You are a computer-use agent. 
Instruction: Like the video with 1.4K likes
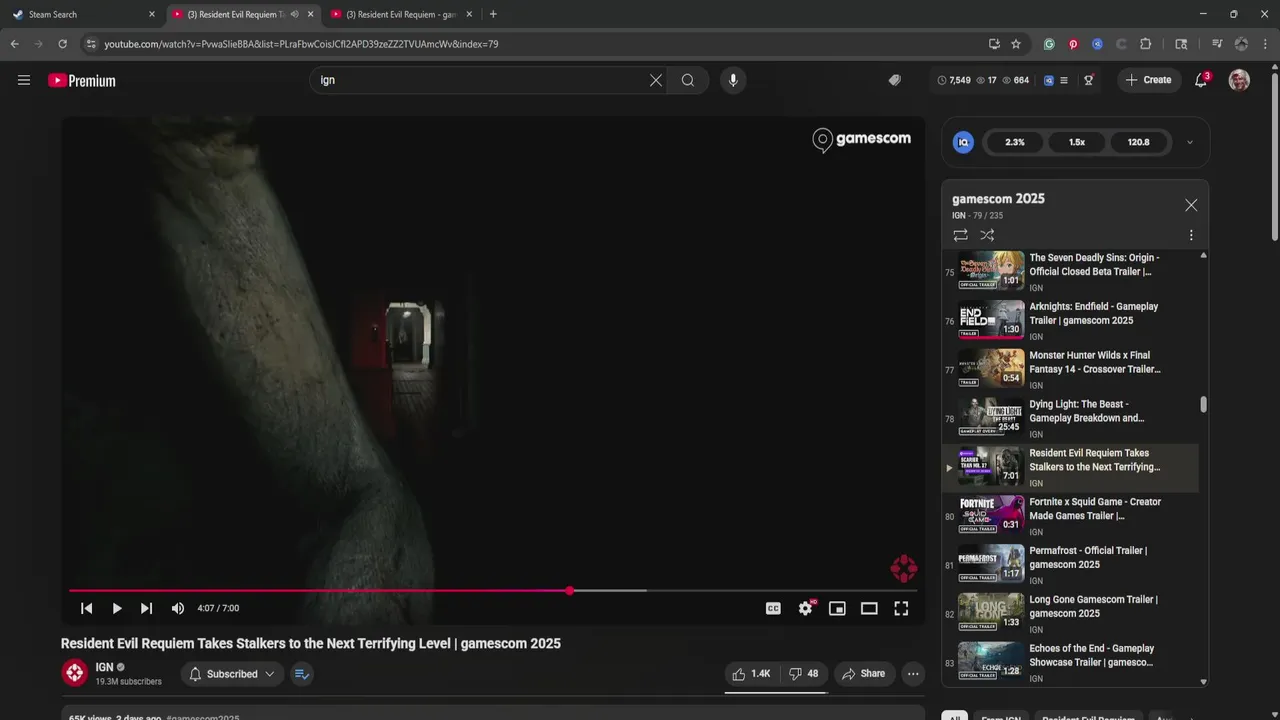(751, 674)
